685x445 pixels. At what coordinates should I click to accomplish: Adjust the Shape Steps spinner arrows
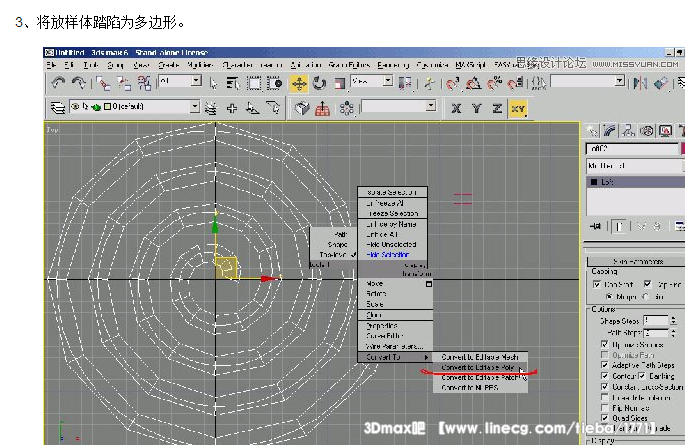tap(673, 321)
